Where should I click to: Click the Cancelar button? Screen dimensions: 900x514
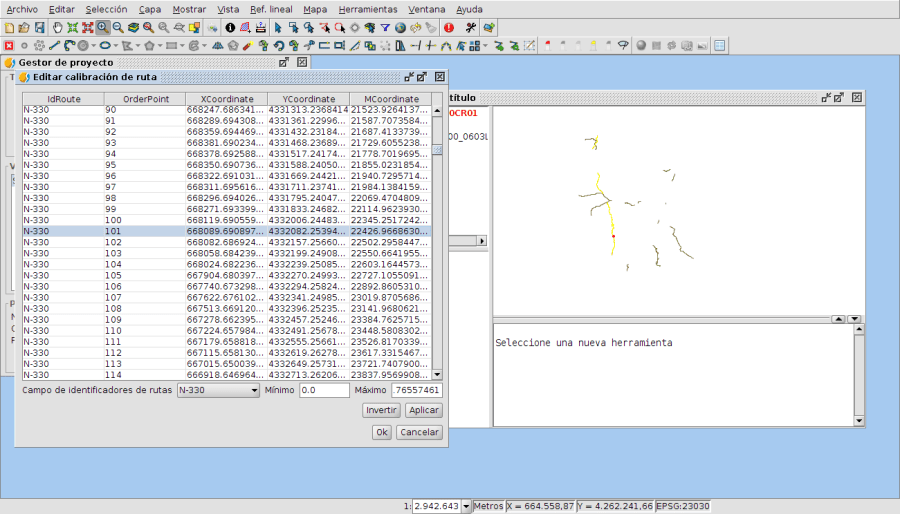(419, 432)
